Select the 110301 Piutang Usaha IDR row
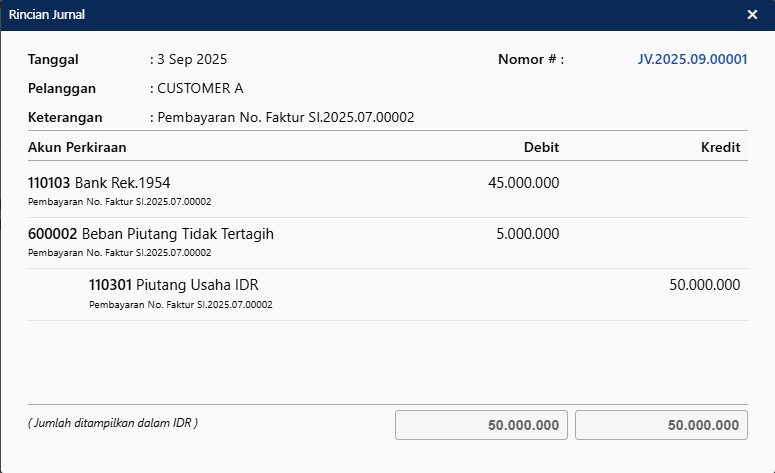 pos(174,285)
